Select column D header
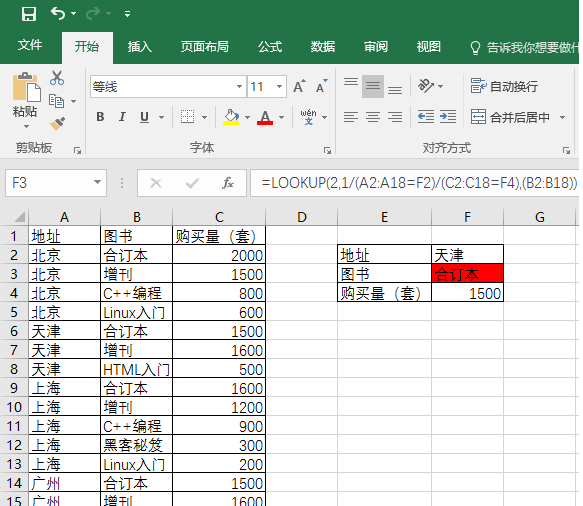 click(302, 217)
